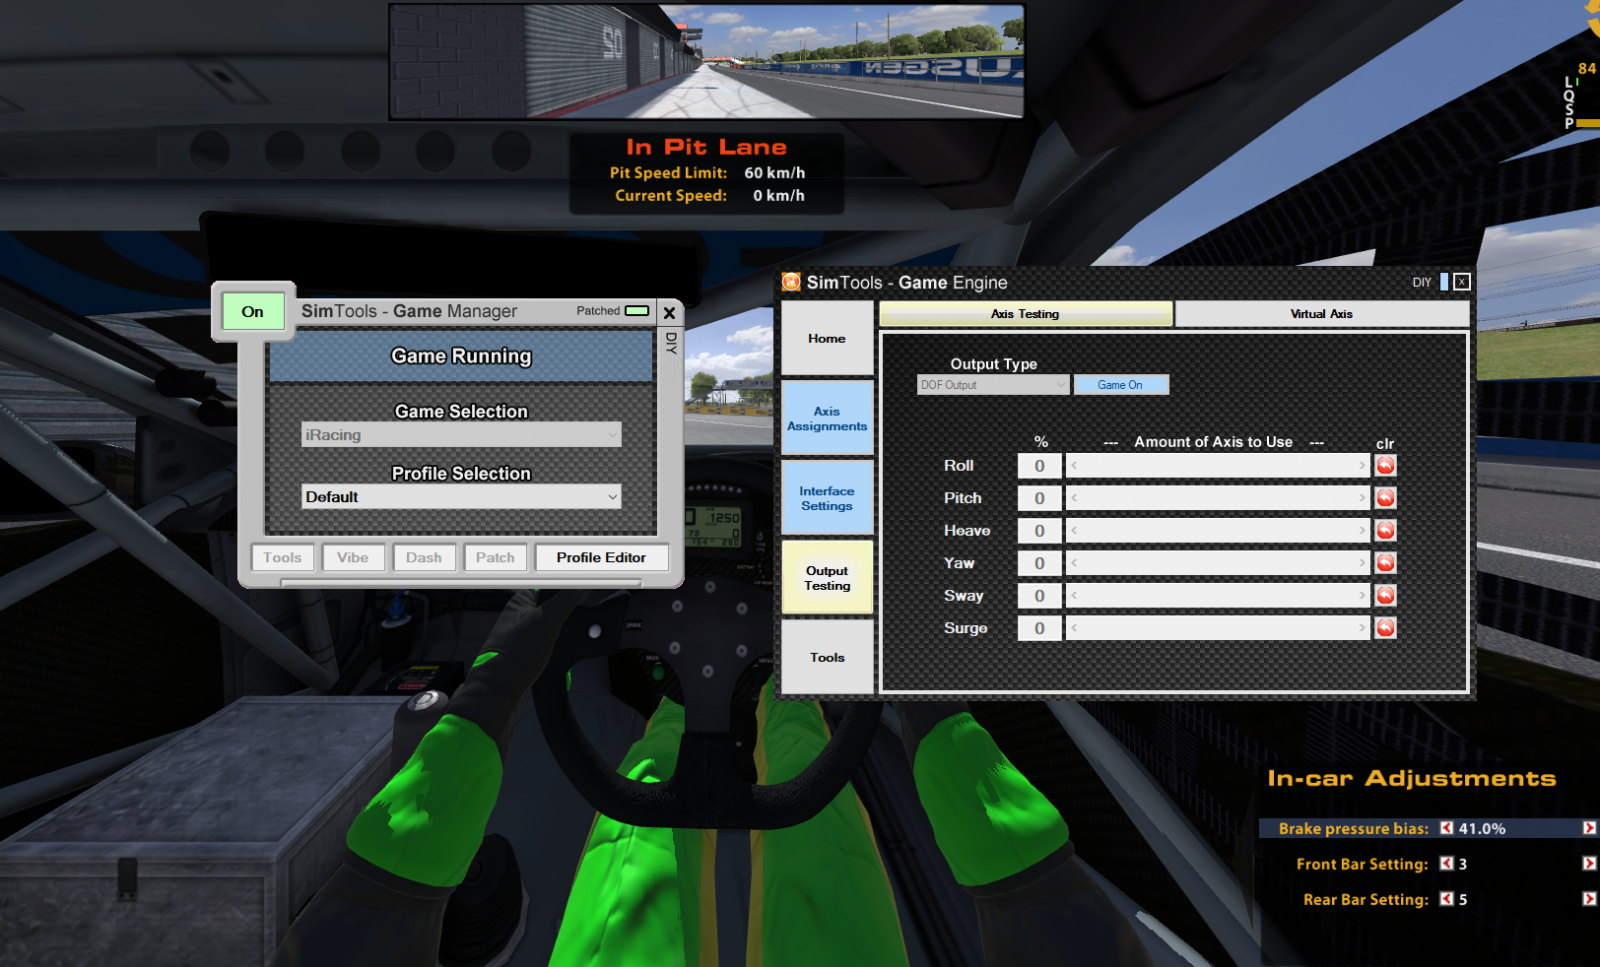Viewport: 1600px width, 967px height.
Task: Switch to the Axis Testing tab
Action: pyautogui.click(x=1025, y=314)
